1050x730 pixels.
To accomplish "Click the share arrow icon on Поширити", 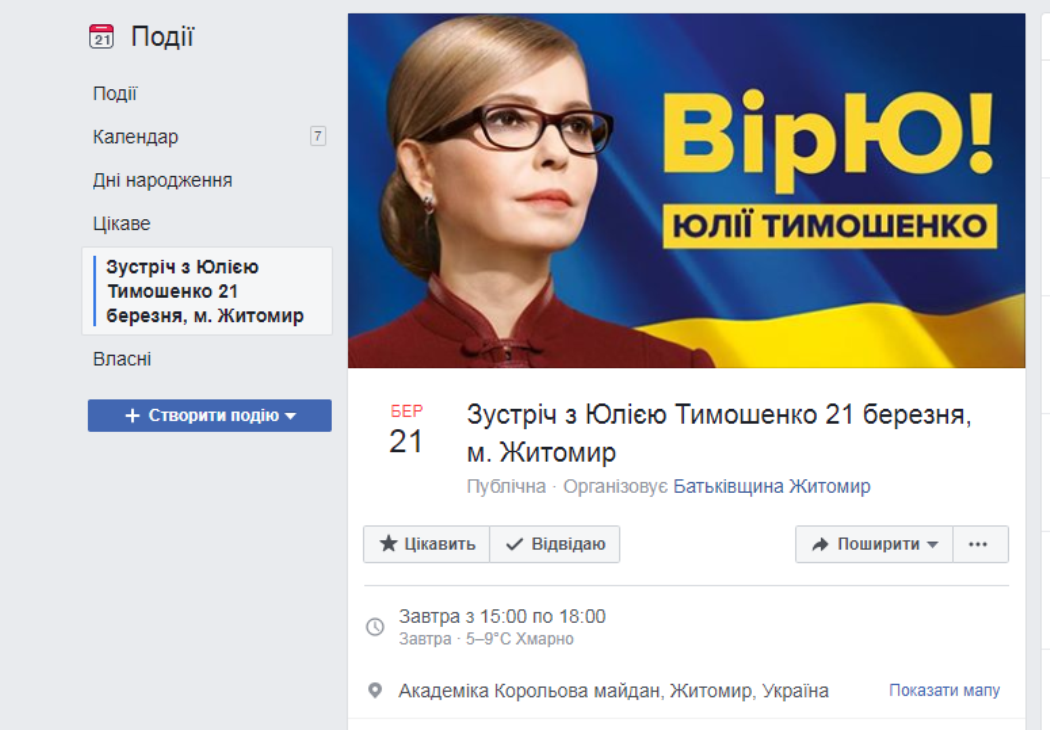I will point(820,544).
